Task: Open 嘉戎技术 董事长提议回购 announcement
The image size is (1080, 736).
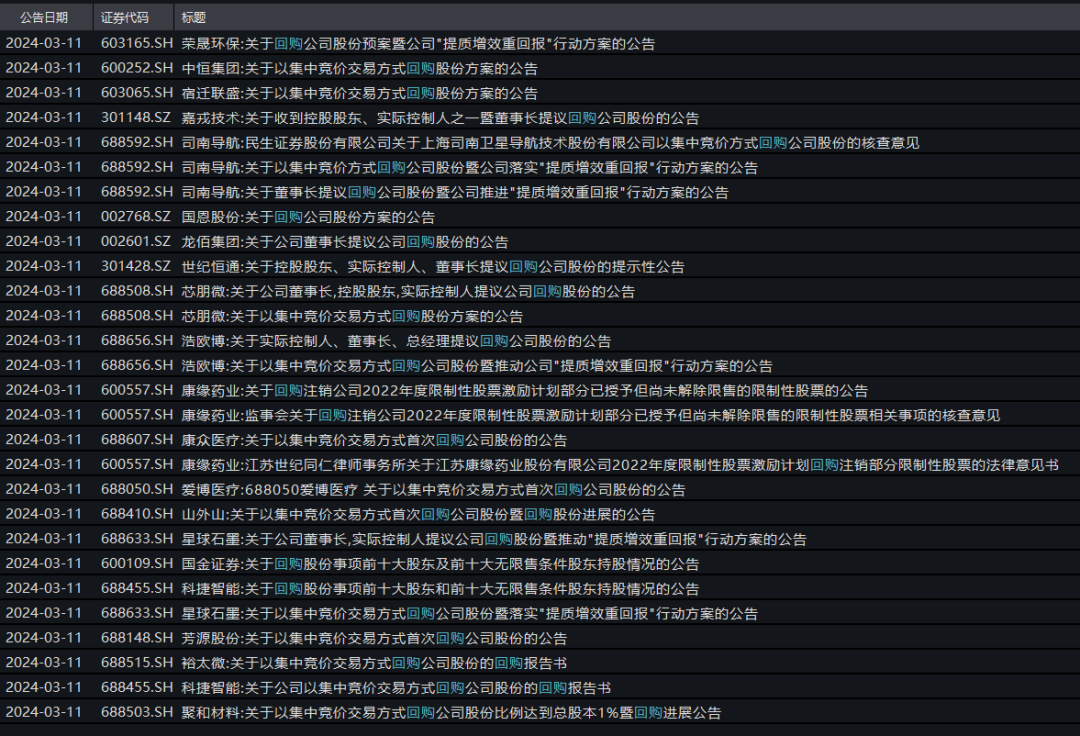Action: (440, 118)
